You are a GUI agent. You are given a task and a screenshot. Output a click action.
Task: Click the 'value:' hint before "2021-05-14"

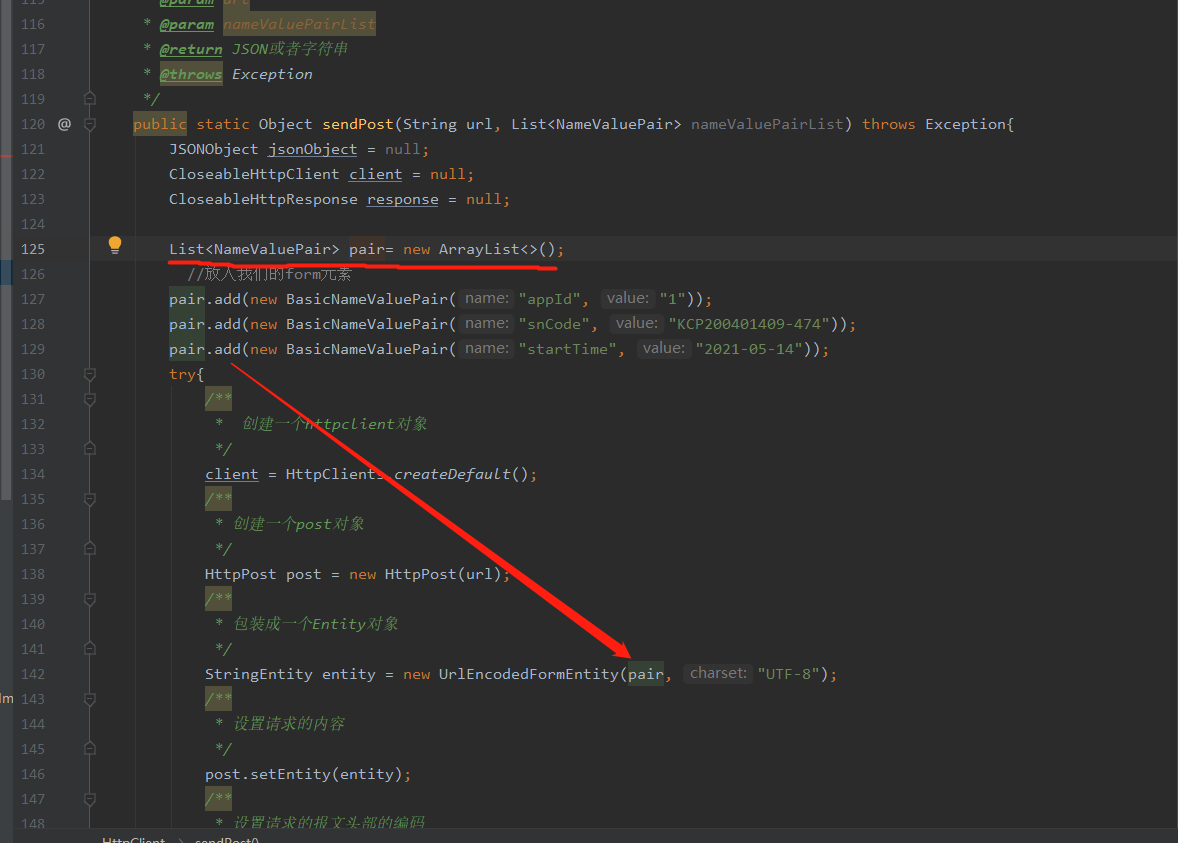pyautogui.click(x=663, y=348)
